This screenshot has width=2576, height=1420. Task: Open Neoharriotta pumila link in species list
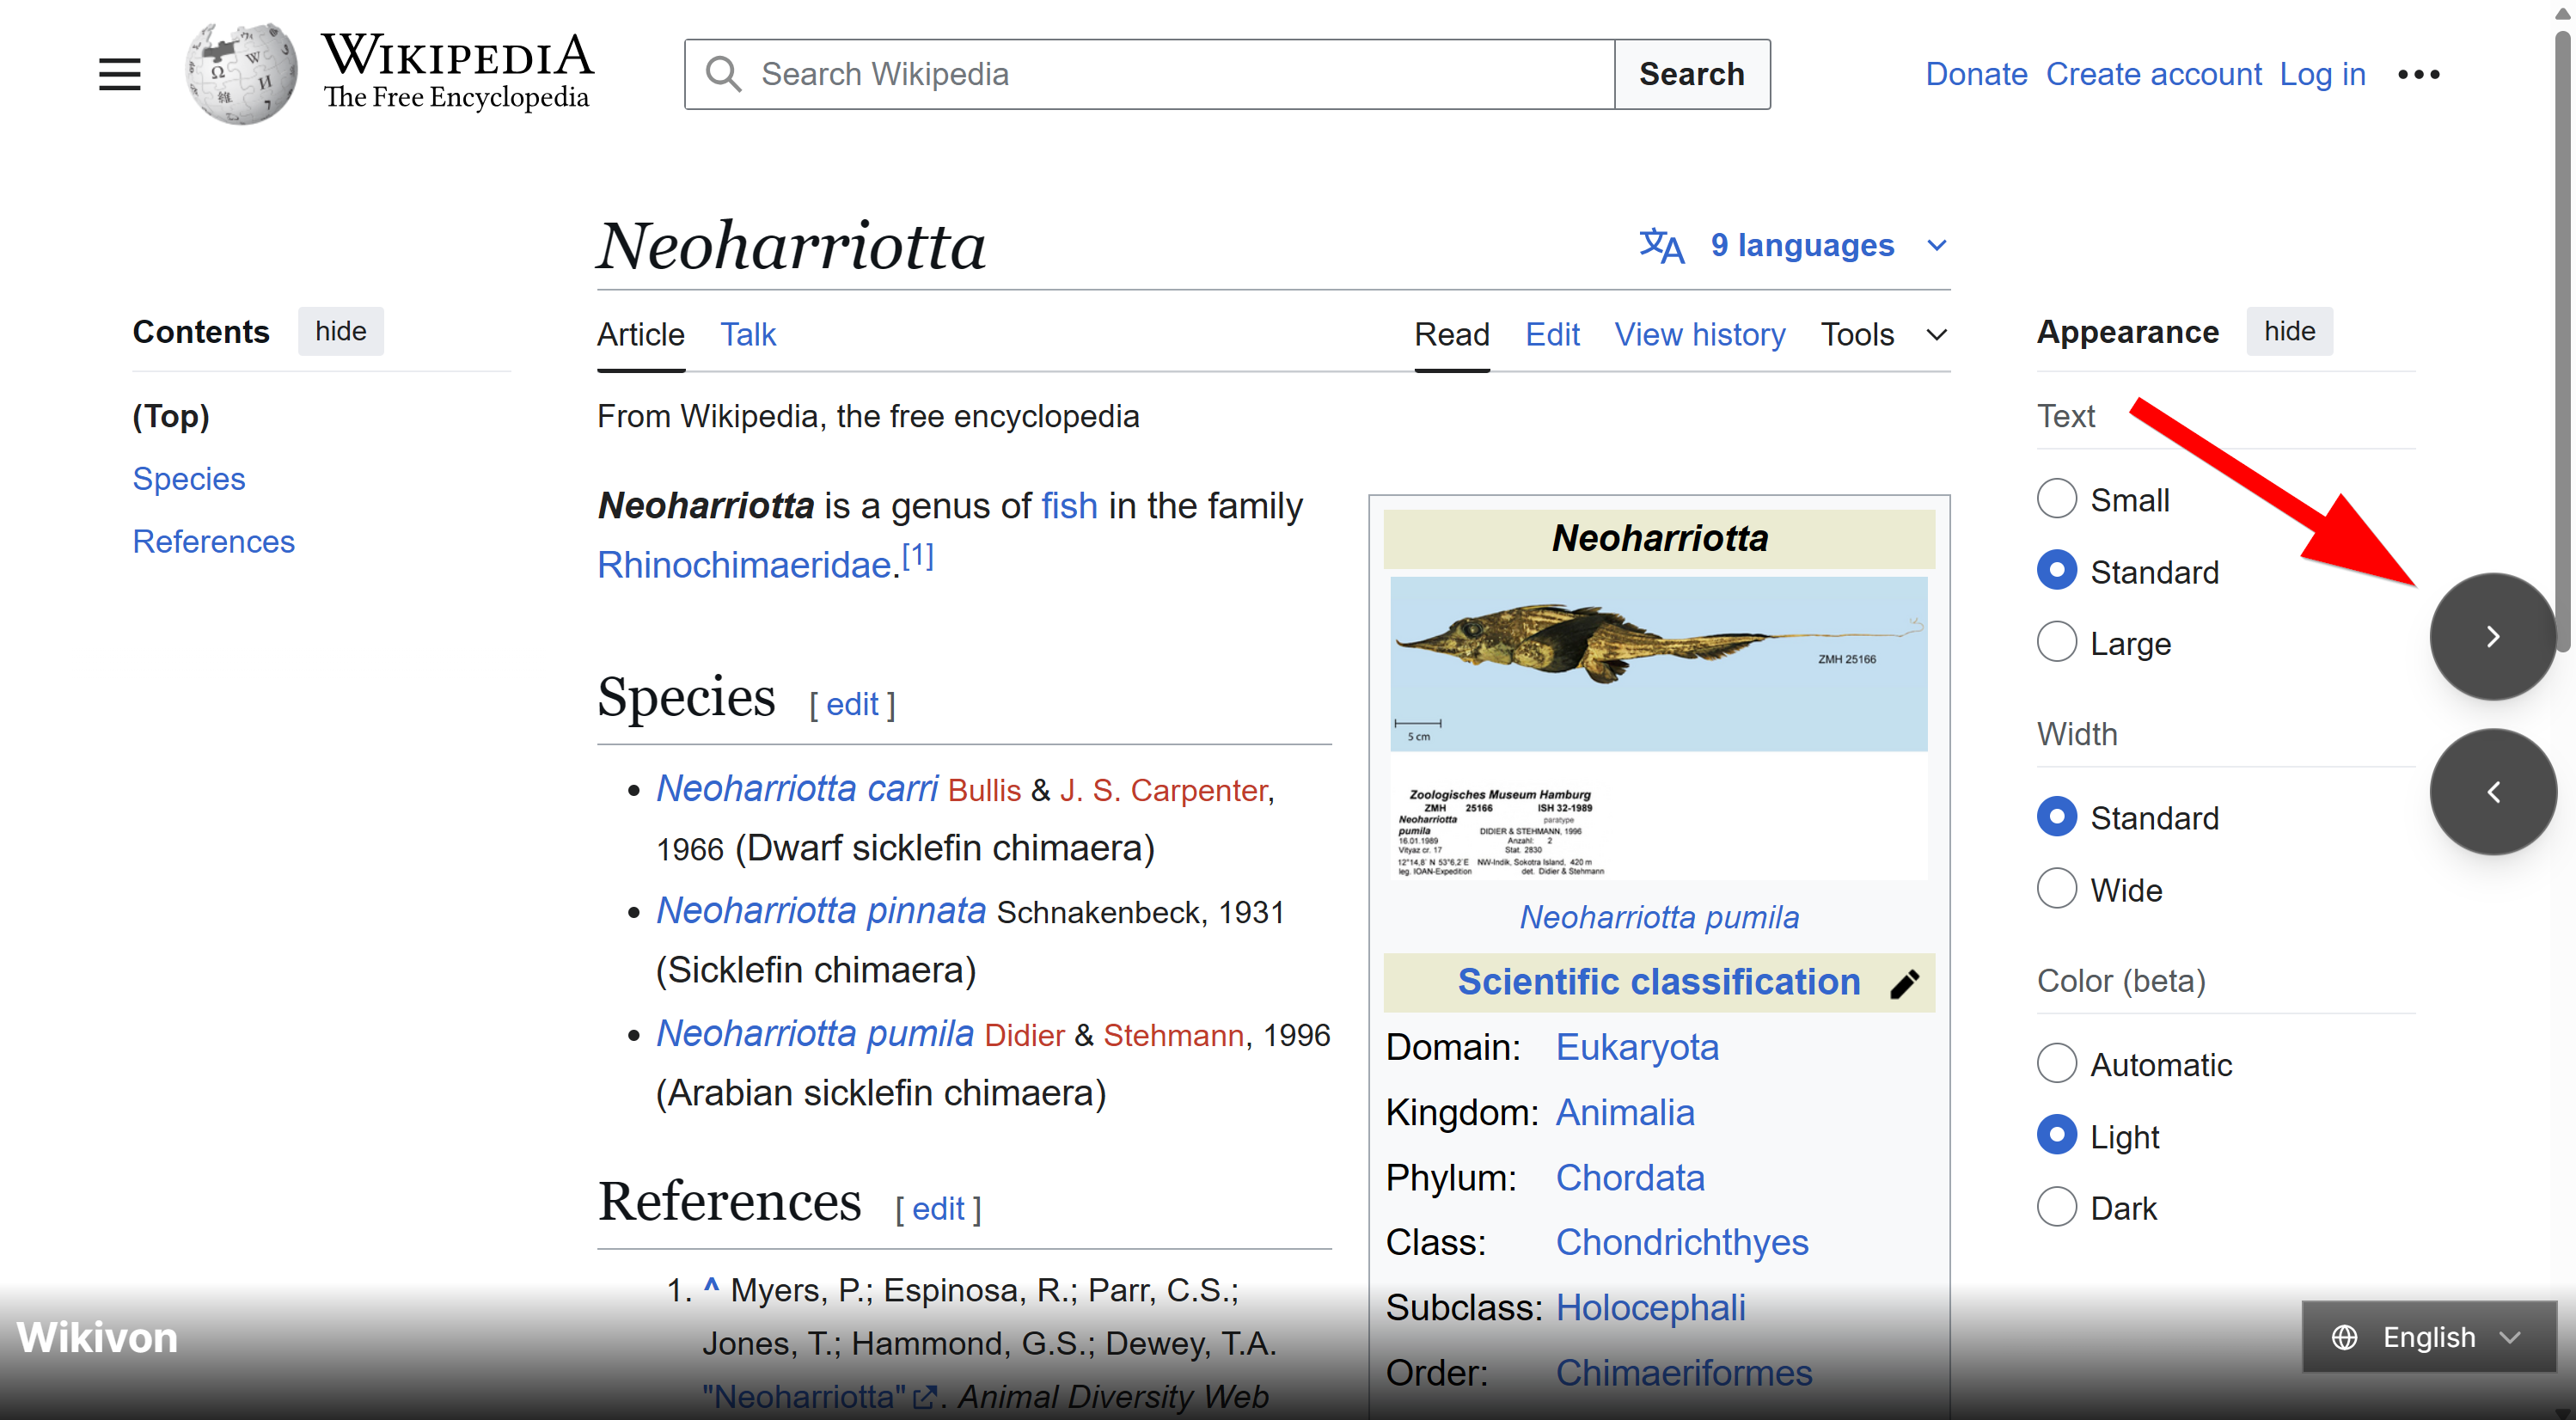[815, 1033]
